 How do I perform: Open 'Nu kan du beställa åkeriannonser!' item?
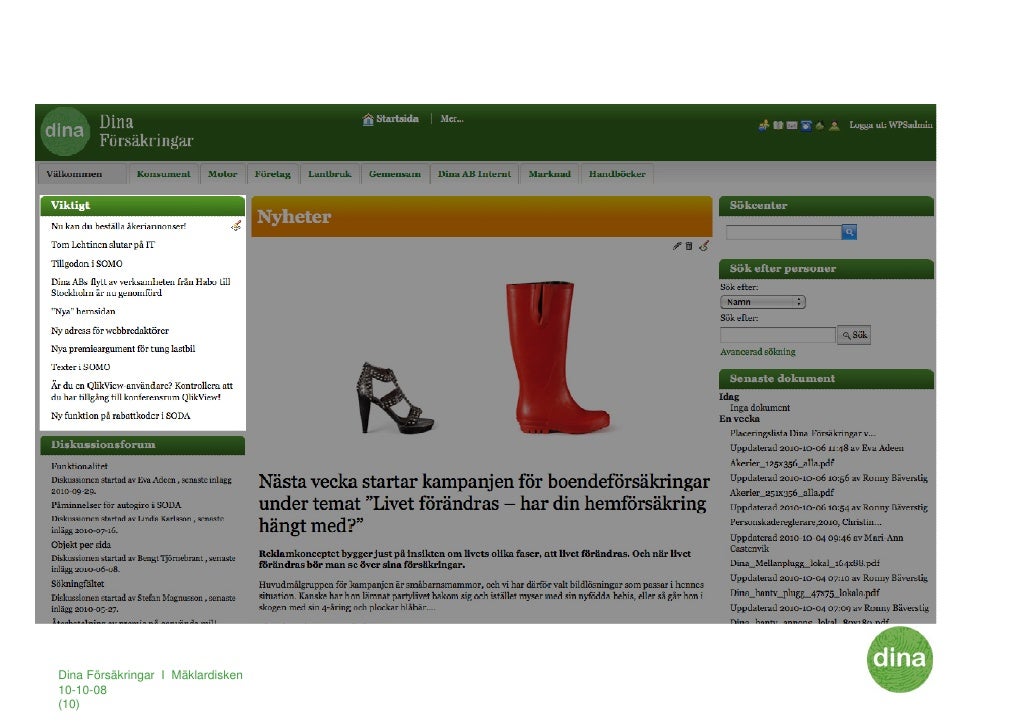pyautogui.click(x=118, y=226)
